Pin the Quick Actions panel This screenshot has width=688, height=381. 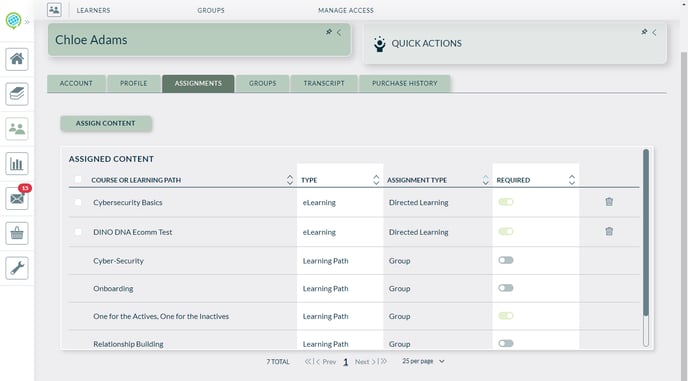[x=644, y=32]
